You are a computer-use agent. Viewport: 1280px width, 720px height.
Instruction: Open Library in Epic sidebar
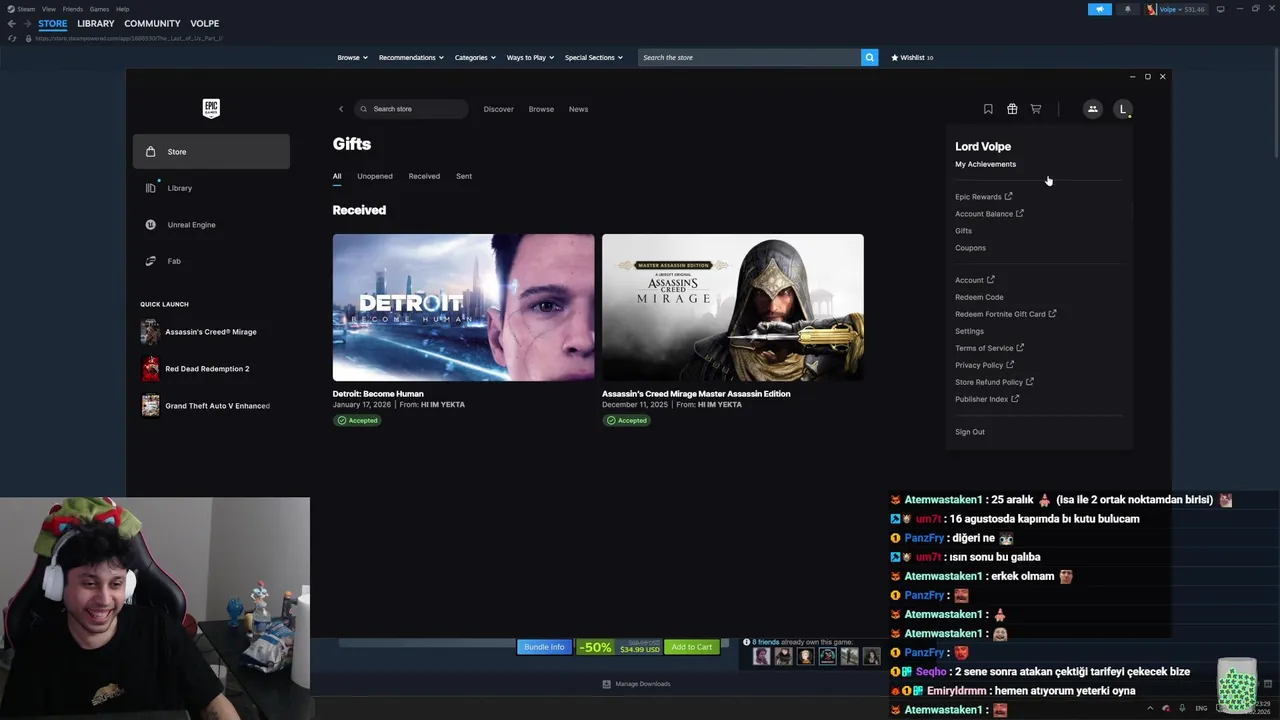point(211,188)
